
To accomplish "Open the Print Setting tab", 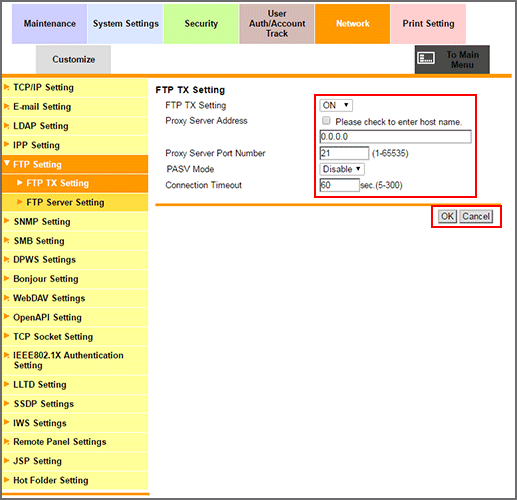I will pyautogui.click(x=428, y=24).
